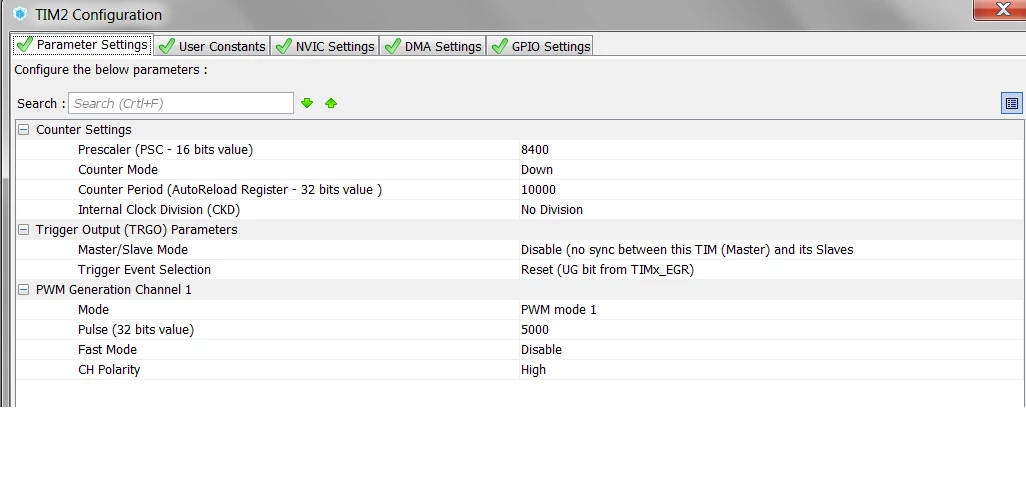The height and width of the screenshot is (497, 1026).
Task: Select the Counter Period (AutoReload Register) label
Action: [x=230, y=190]
